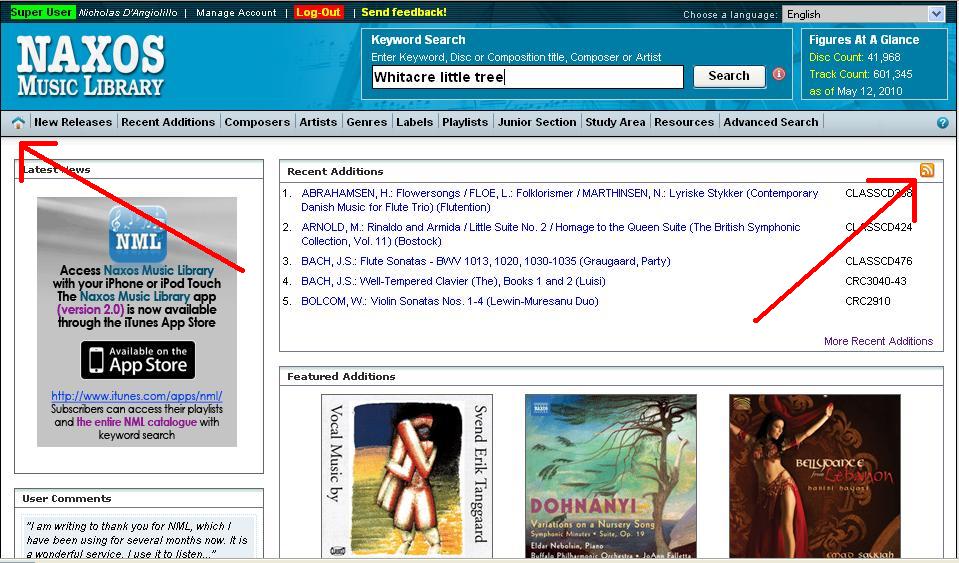
Task: Open Junior Section menu item
Action: pyautogui.click(x=537, y=122)
